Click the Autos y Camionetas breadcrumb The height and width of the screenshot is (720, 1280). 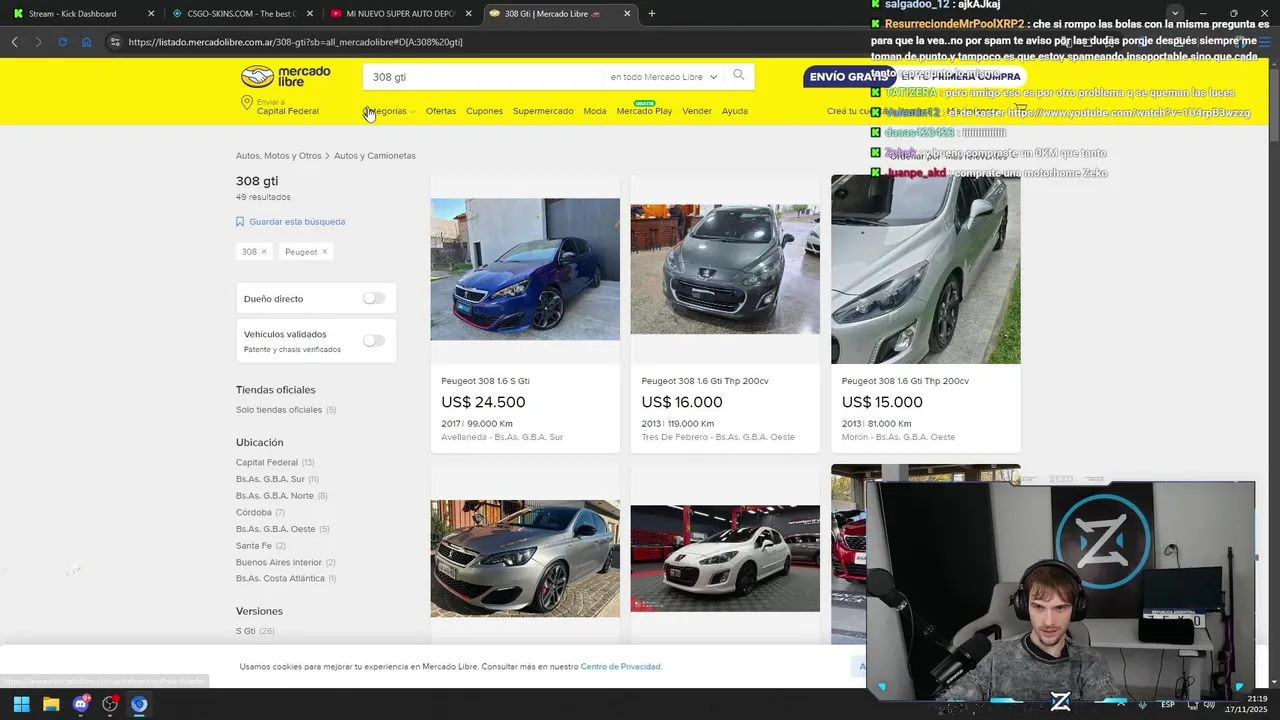click(375, 156)
